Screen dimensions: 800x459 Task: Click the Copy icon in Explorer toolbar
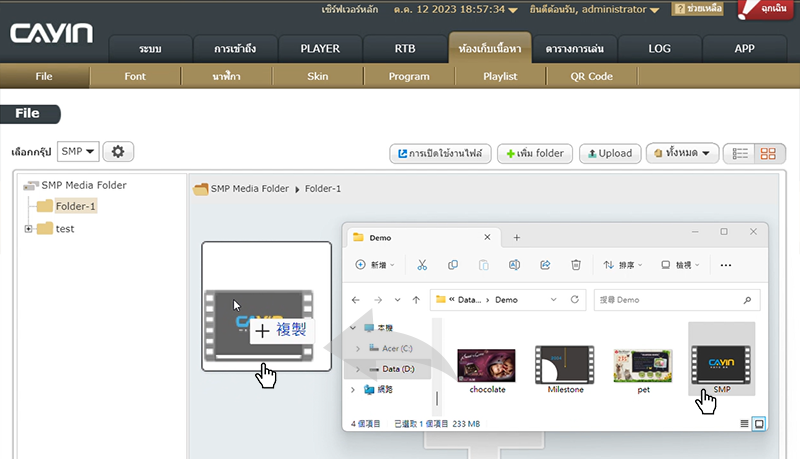click(x=453, y=265)
